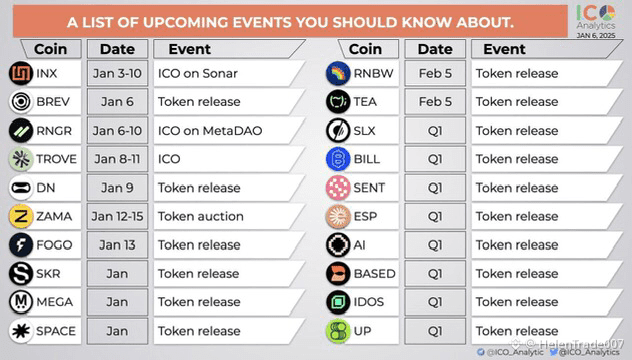Click the orange BASED coin icon
This screenshot has height=360, width=632.
coord(338,274)
